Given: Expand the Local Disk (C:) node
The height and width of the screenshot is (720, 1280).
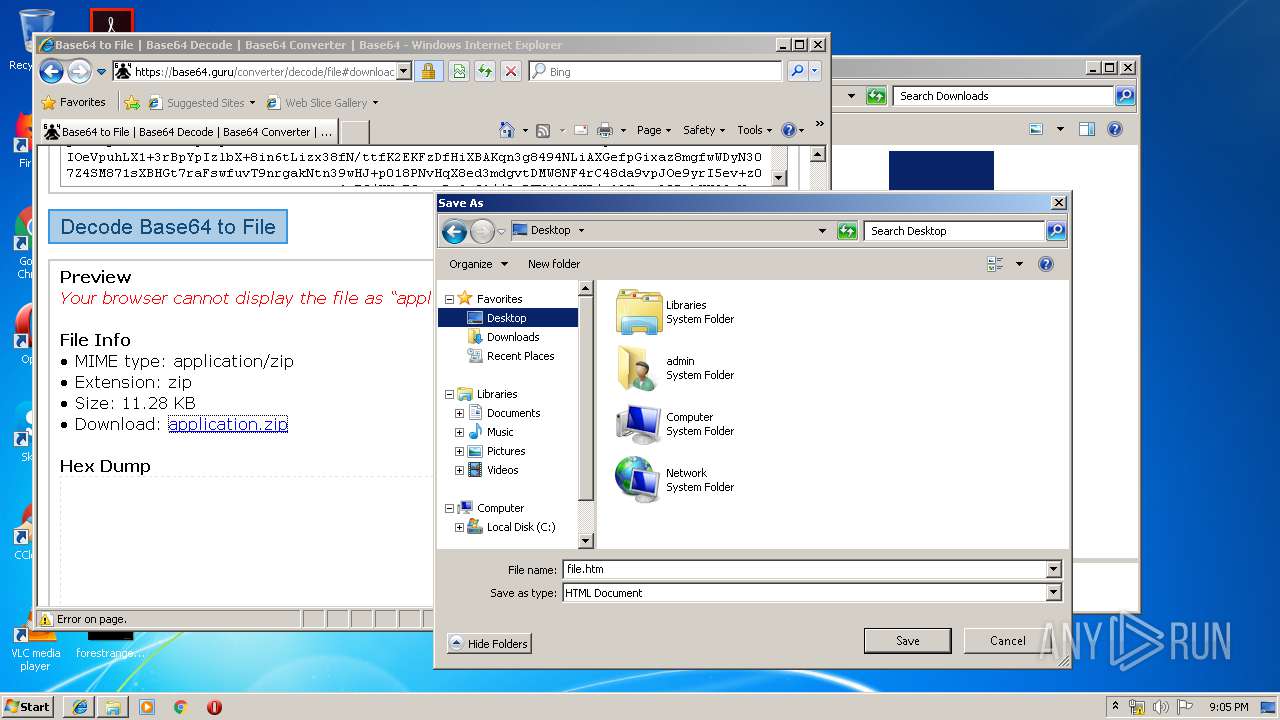Looking at the screenshot, I should tap(459, 527).
